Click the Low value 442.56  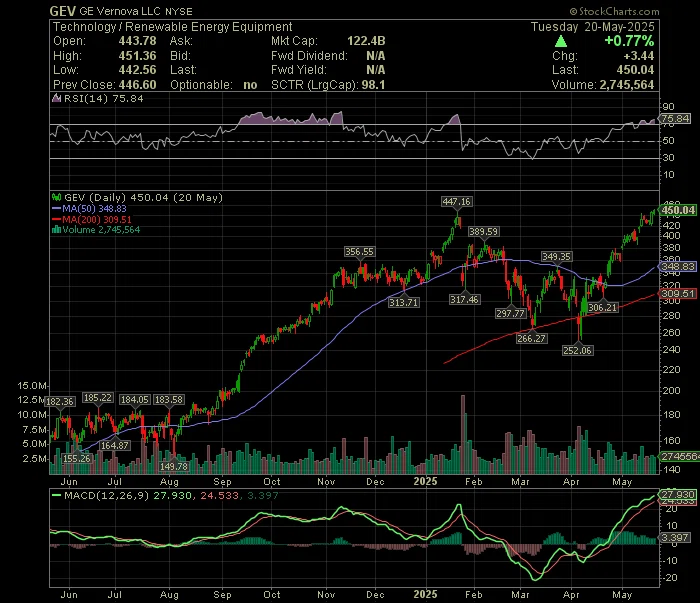[x=138, y=70]
